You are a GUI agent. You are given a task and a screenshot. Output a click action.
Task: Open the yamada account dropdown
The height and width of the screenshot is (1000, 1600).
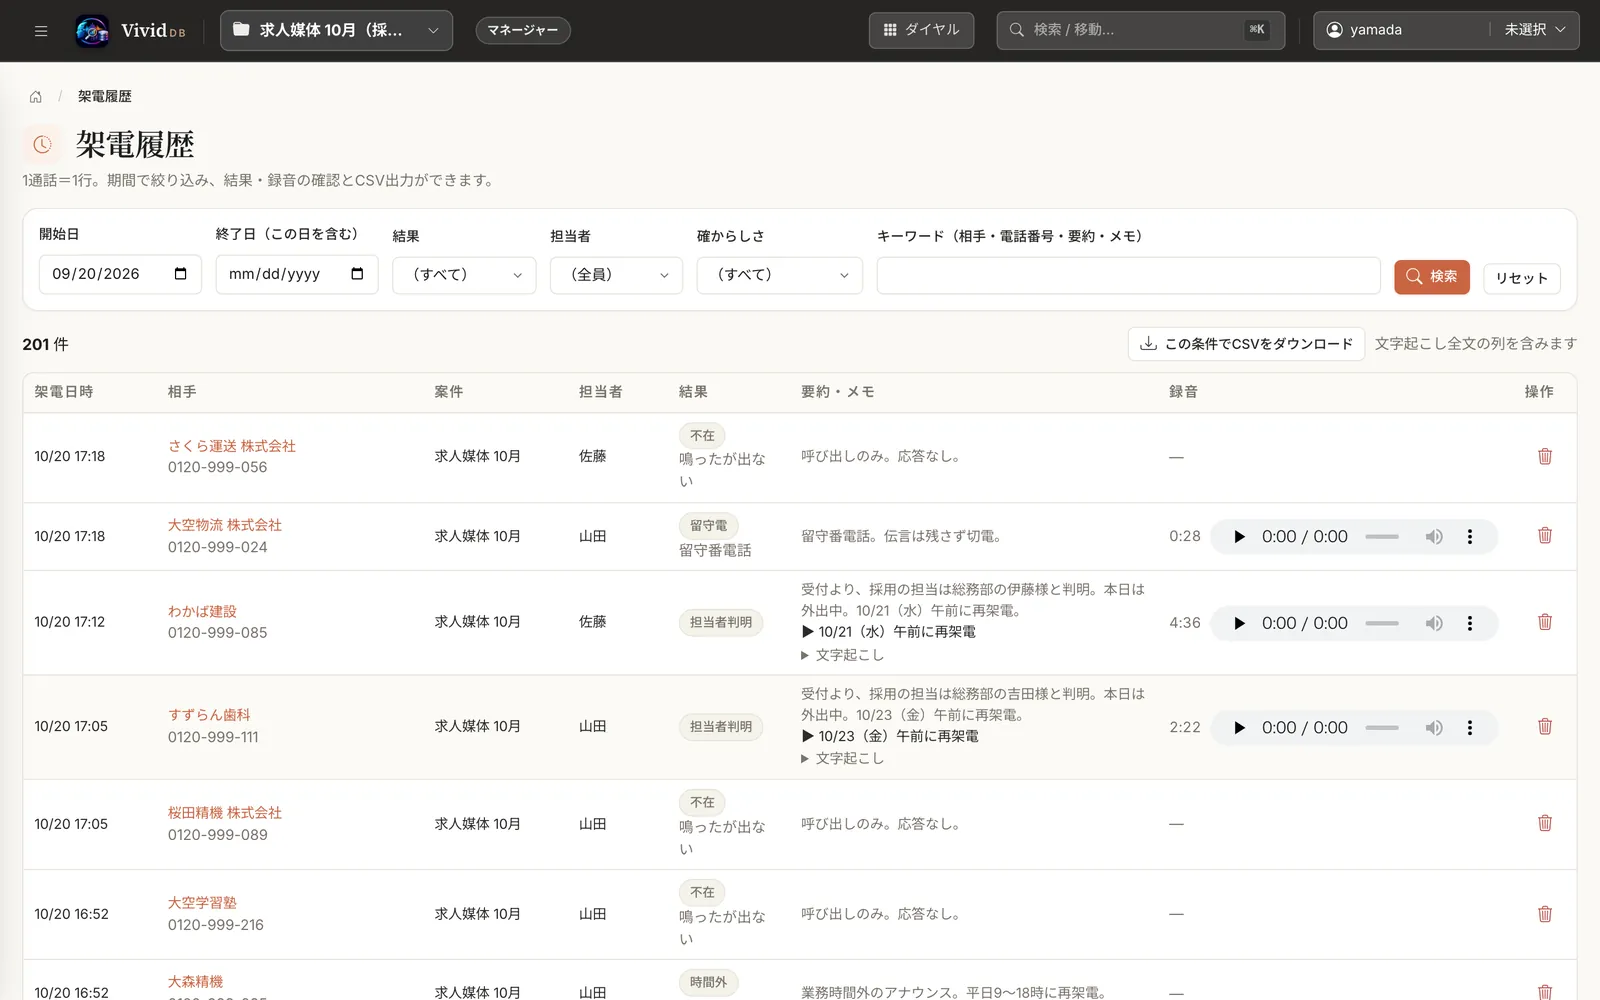coord(1446,30)
